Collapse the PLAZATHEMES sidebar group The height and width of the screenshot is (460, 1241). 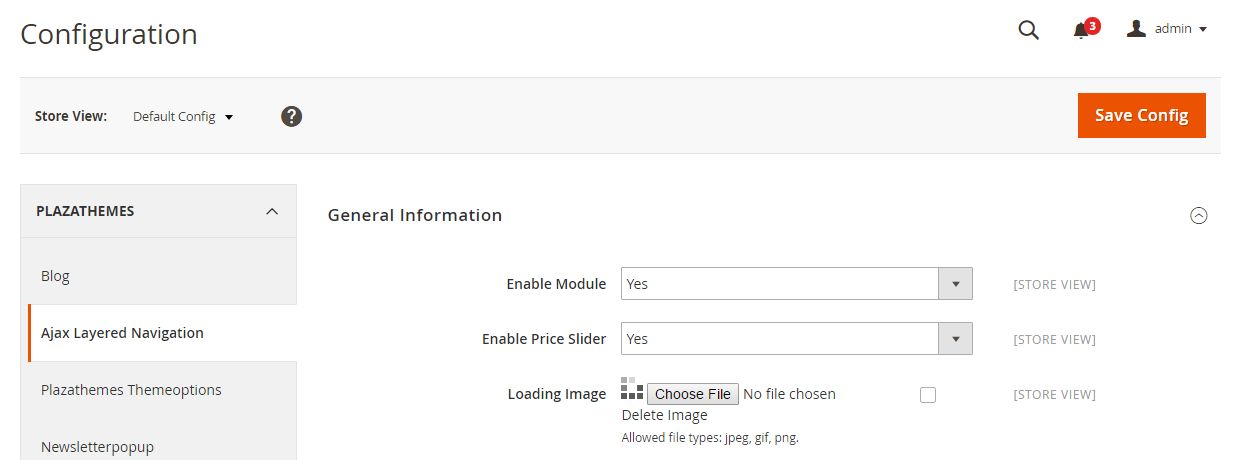(x=271, y=211)
